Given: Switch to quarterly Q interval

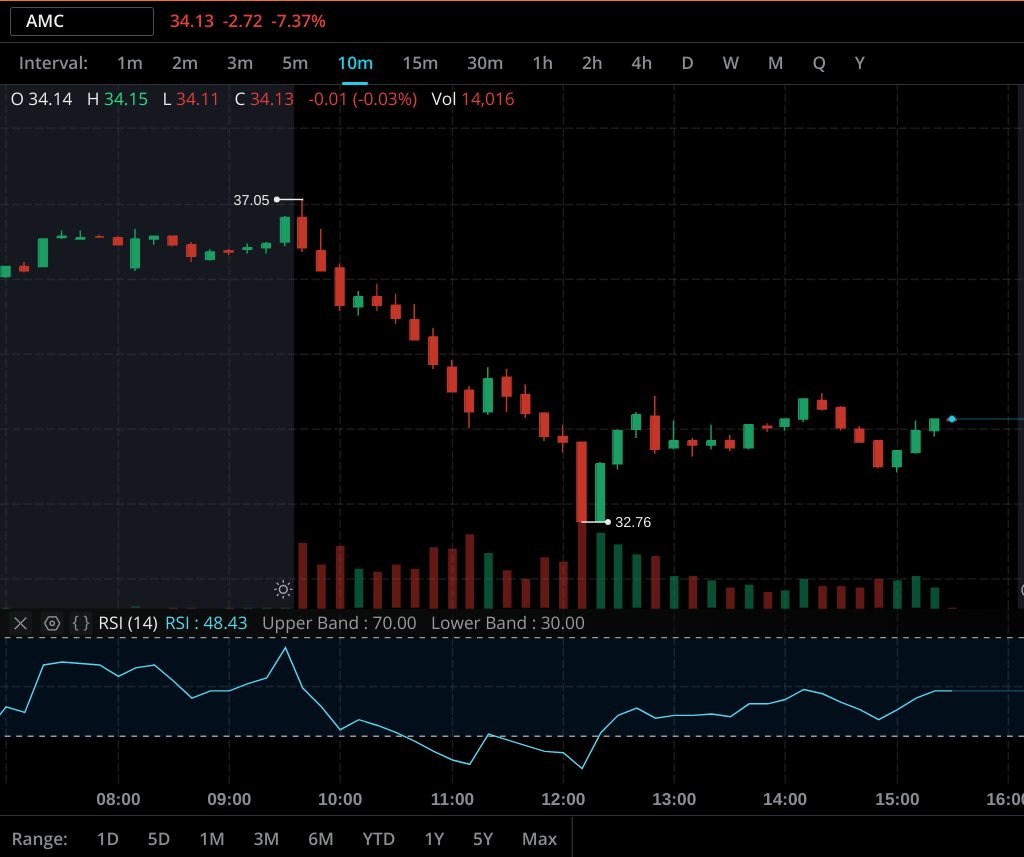Looking at the screenshot, I should pos(819,63).
